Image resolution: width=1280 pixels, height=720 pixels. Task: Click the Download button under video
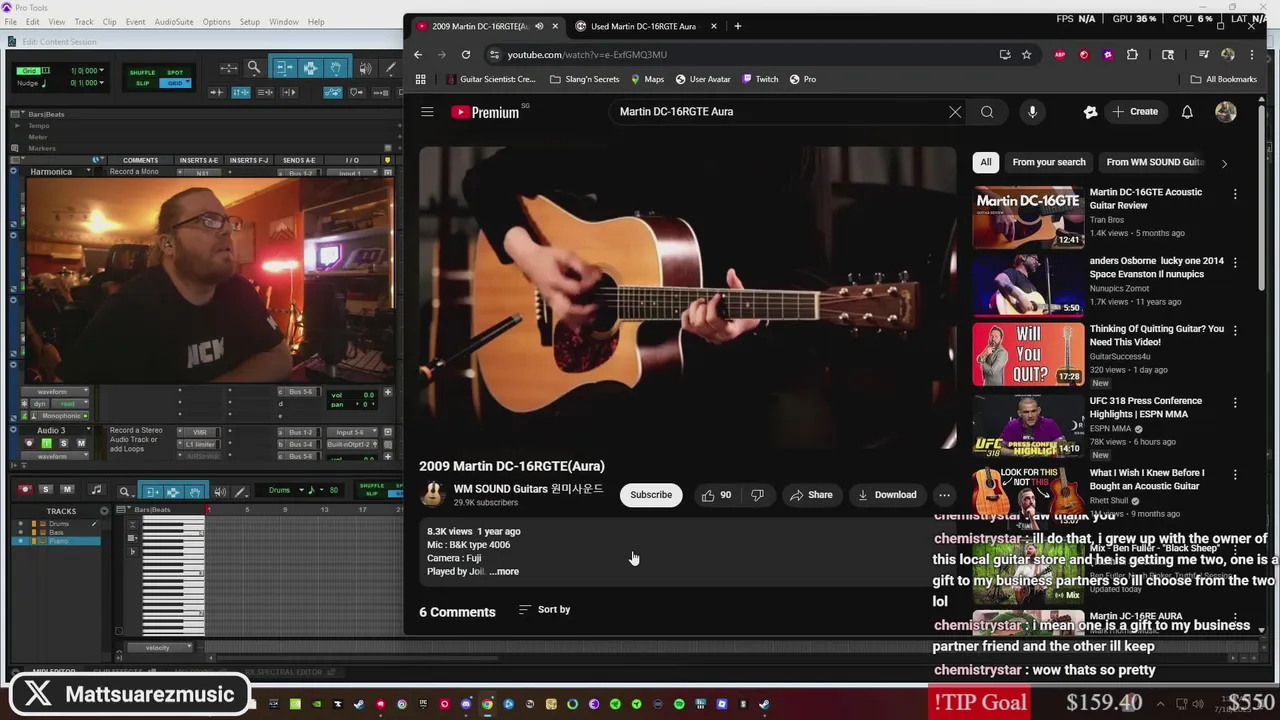coord(887,495)
